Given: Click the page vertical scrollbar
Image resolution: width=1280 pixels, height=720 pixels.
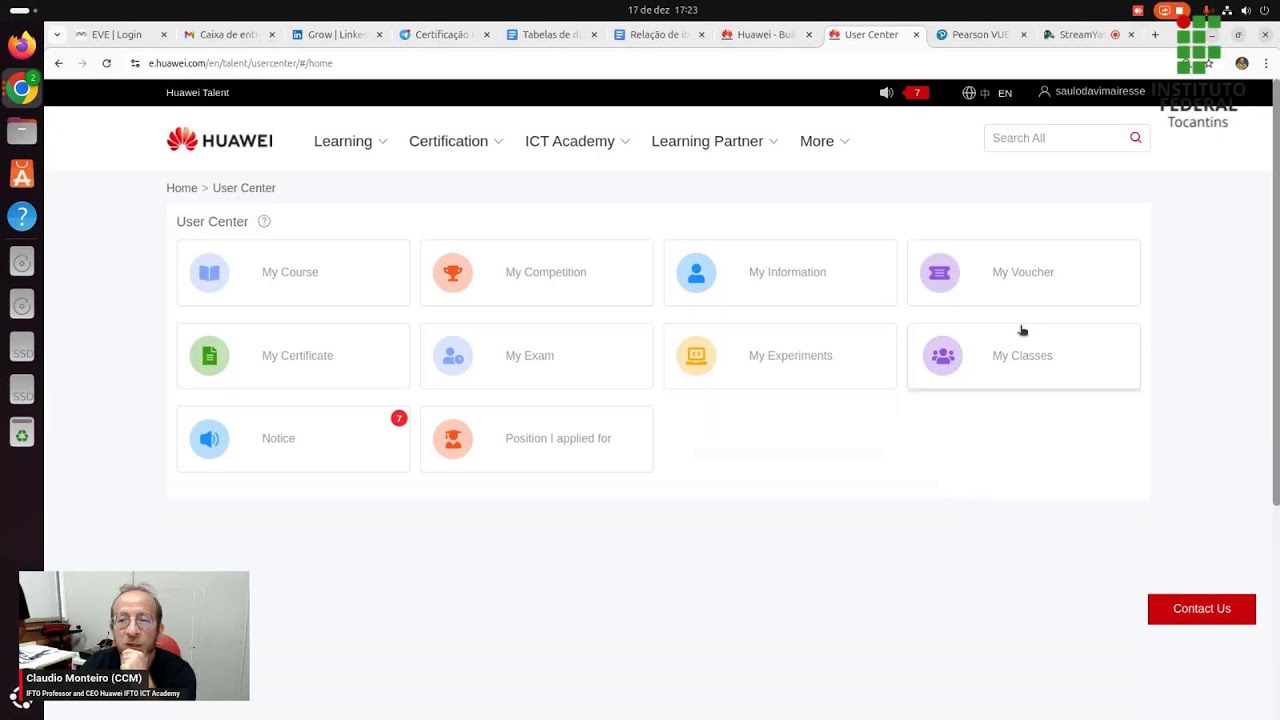Looking at the screenshot, I should (x=1275, y=292).
